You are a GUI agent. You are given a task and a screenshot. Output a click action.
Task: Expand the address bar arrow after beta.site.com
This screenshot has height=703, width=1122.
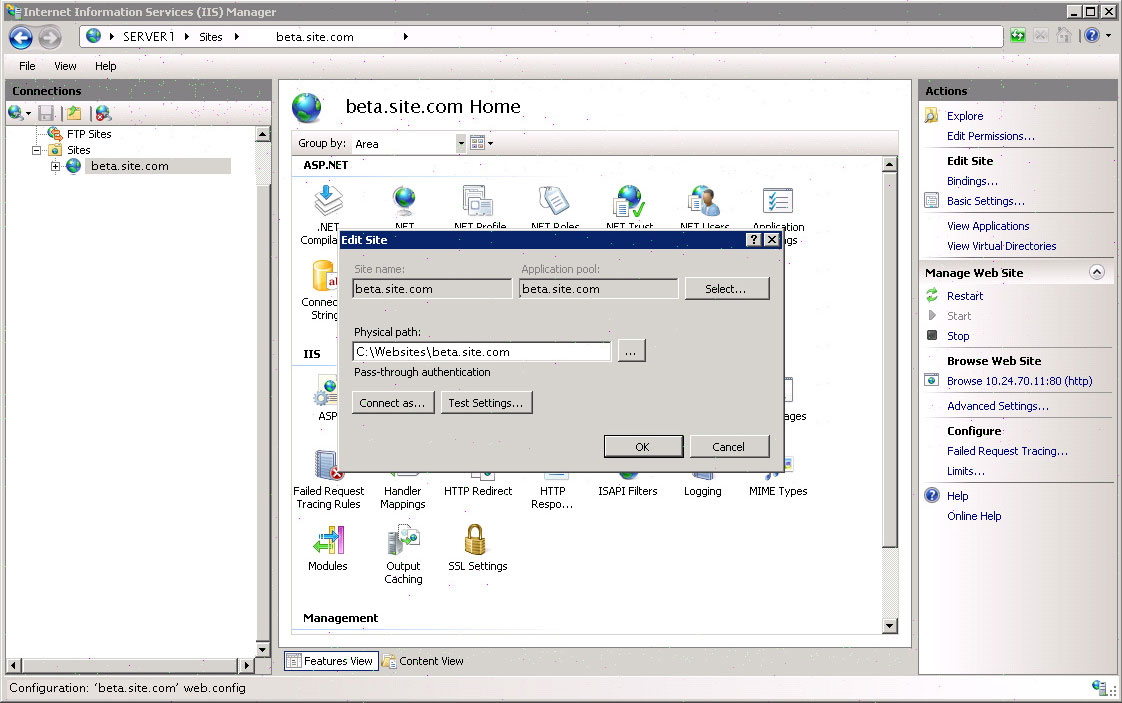[406, 37]
